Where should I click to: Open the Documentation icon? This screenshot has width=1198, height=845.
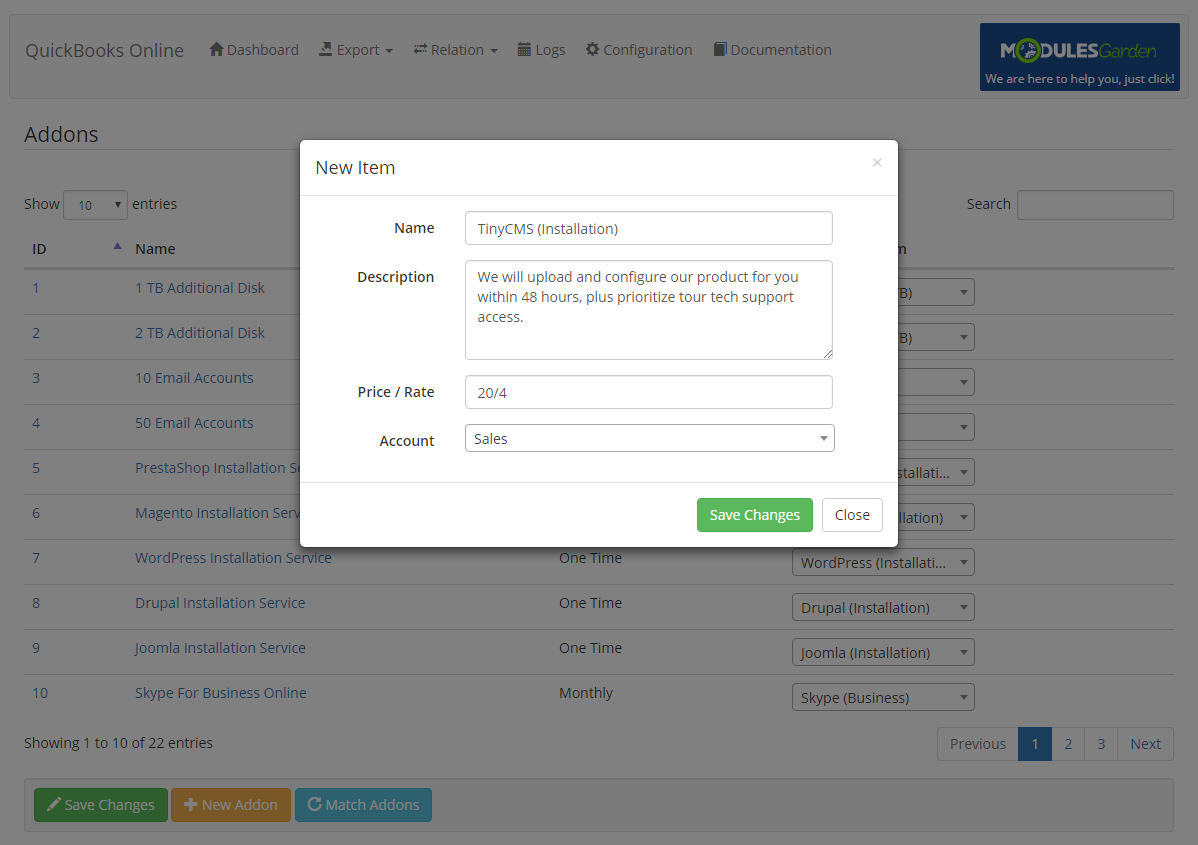pyautogui.click(x=719, y=49)
